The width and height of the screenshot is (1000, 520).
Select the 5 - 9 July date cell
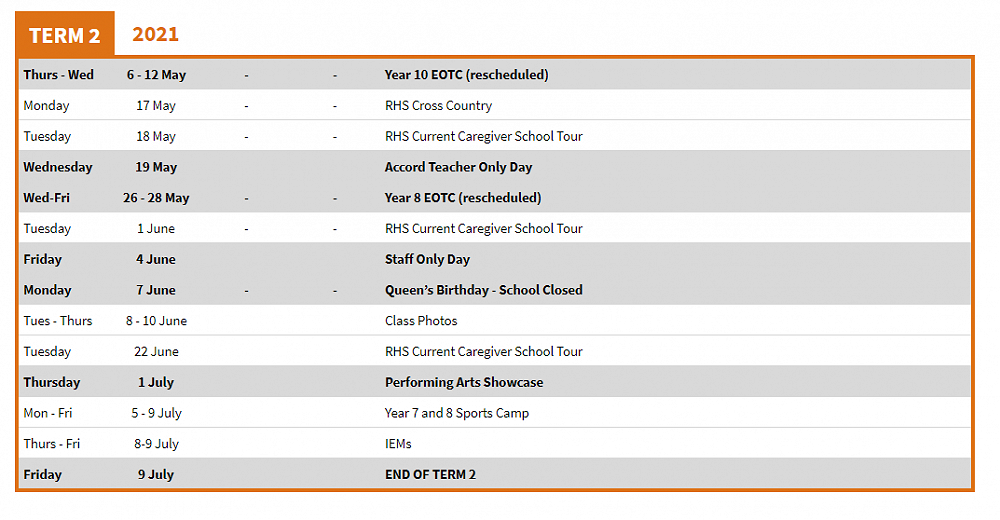[156, 413]
